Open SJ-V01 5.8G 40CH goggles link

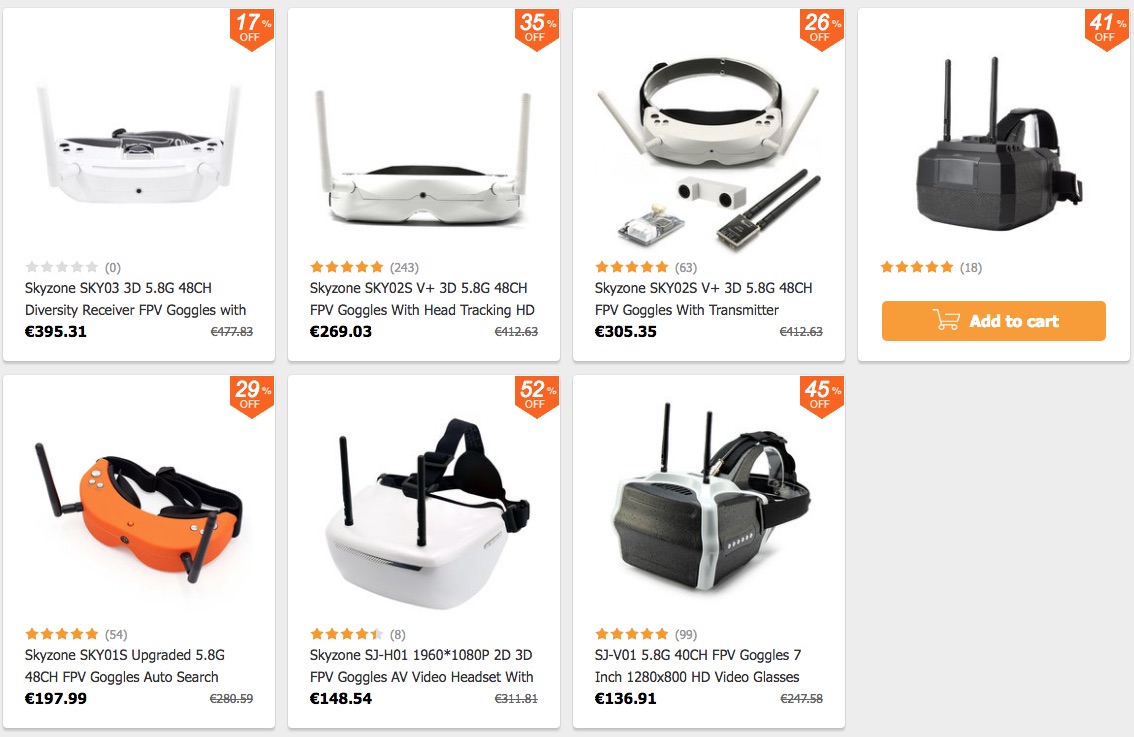(x=698, y=665)
